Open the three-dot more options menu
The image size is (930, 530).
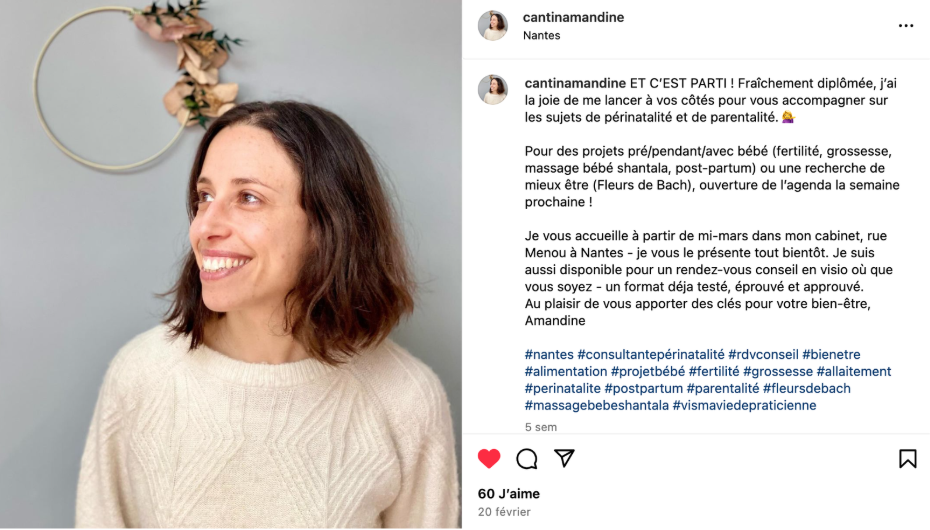(x=906, y=25)
